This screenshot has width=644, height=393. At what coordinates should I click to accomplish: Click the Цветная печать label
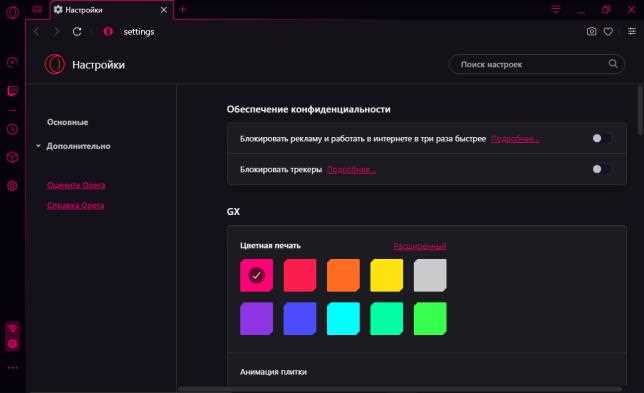coord(270,246)
